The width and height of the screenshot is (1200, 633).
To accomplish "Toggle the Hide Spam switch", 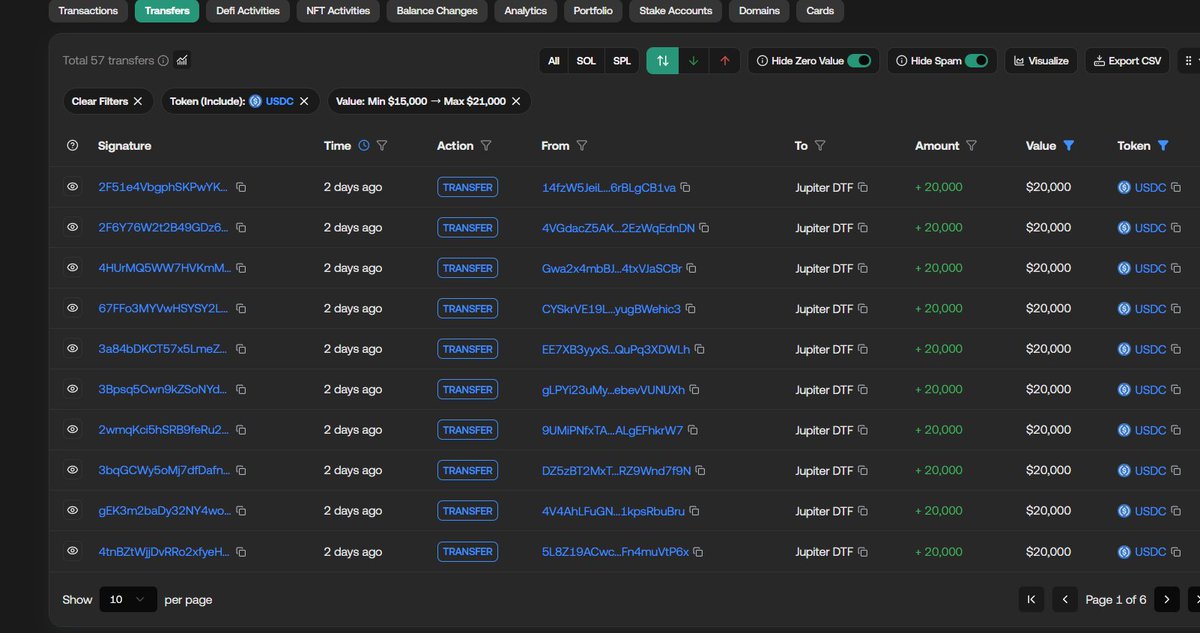I will tap(976, 60).
